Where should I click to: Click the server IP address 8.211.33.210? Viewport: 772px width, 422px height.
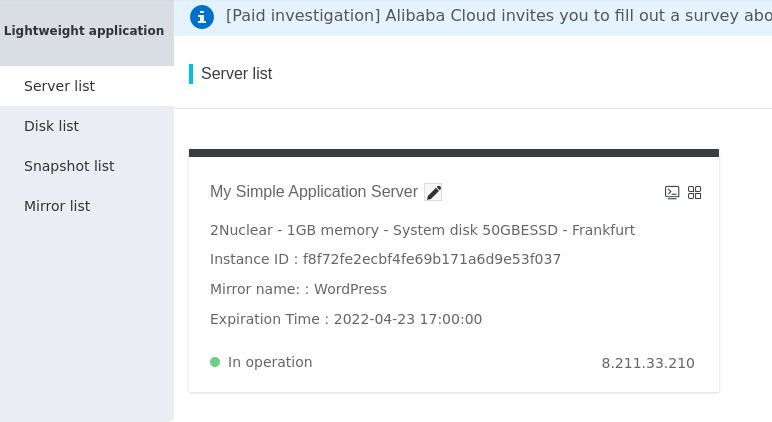tap(648, 363)
